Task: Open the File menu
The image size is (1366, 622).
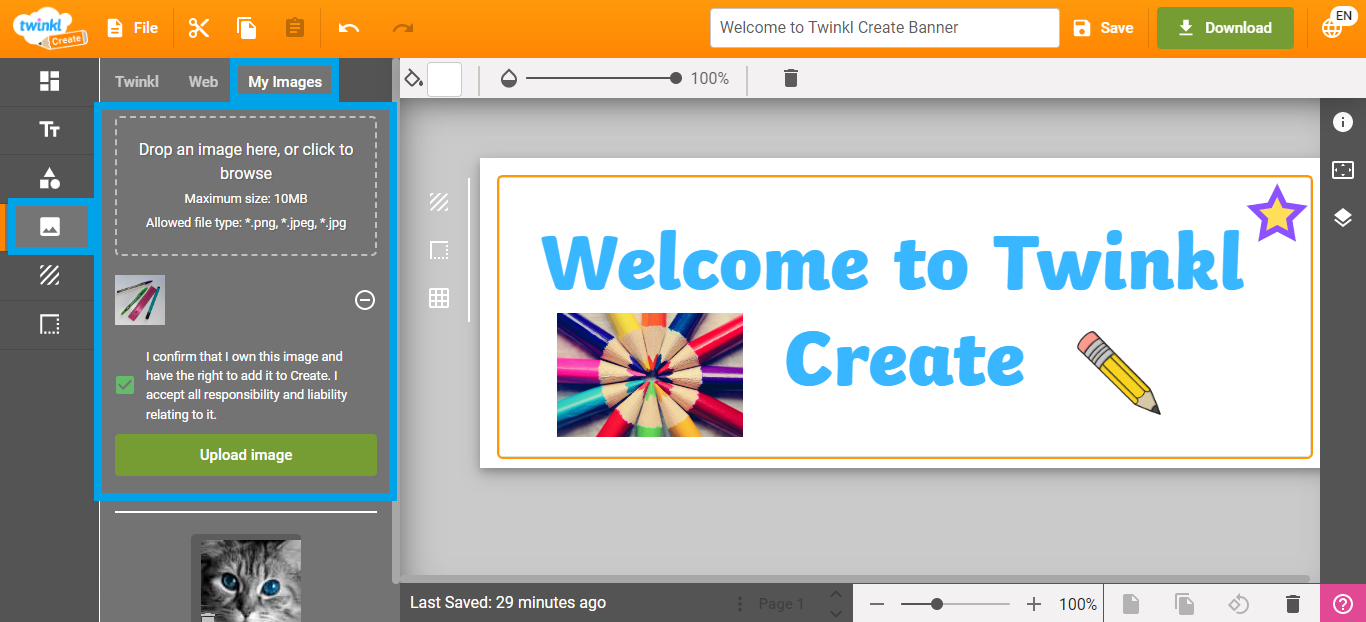Action: coord(132,28)
